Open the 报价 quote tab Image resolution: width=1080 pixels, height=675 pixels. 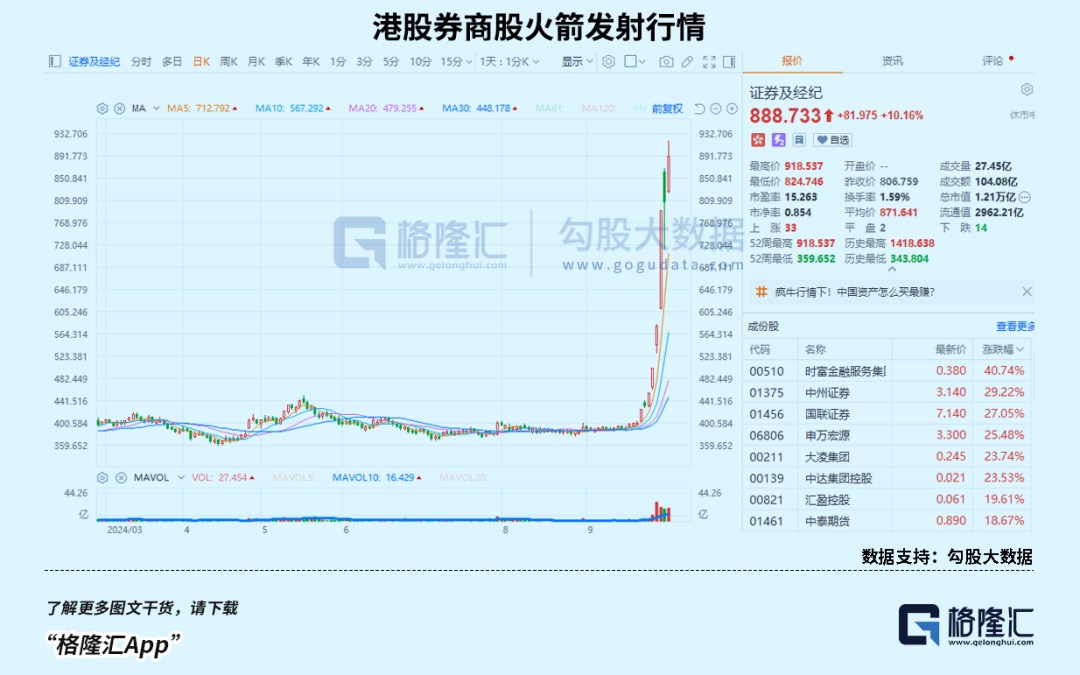coord(792,61)
